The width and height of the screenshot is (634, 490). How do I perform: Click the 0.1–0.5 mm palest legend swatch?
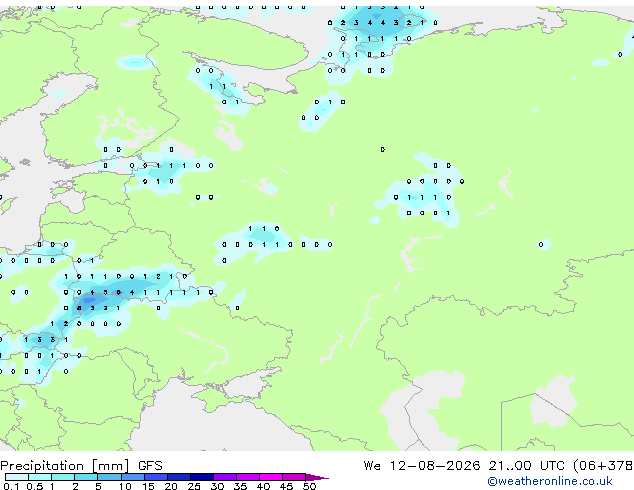point(17,477)
